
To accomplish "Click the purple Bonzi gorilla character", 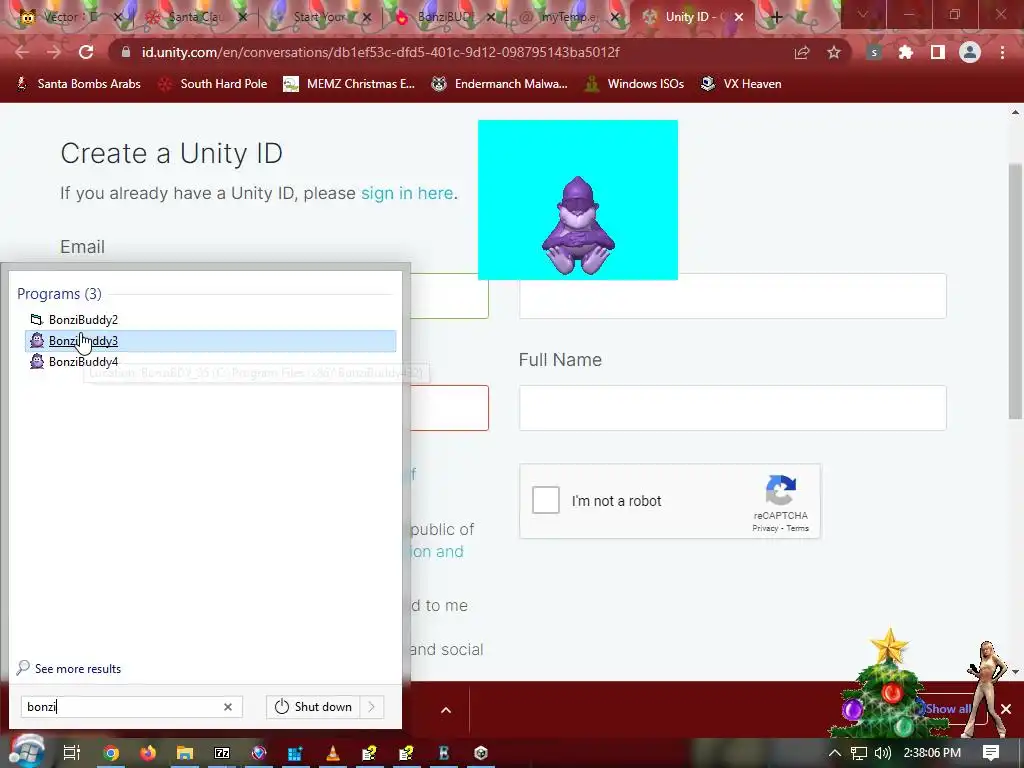I will click(578, 225).
